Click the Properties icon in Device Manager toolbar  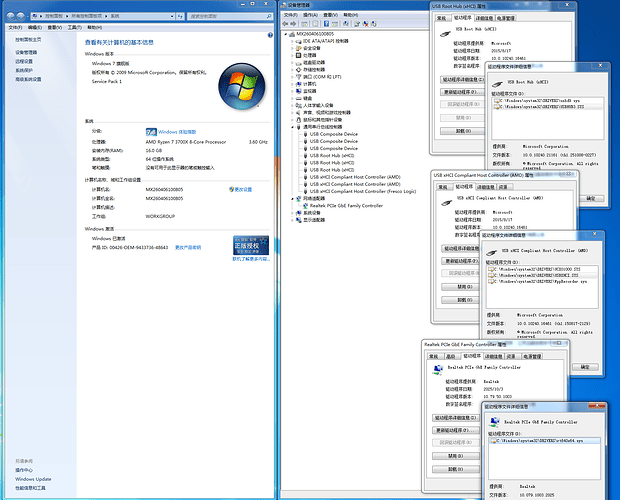click(x=315, y=24)
